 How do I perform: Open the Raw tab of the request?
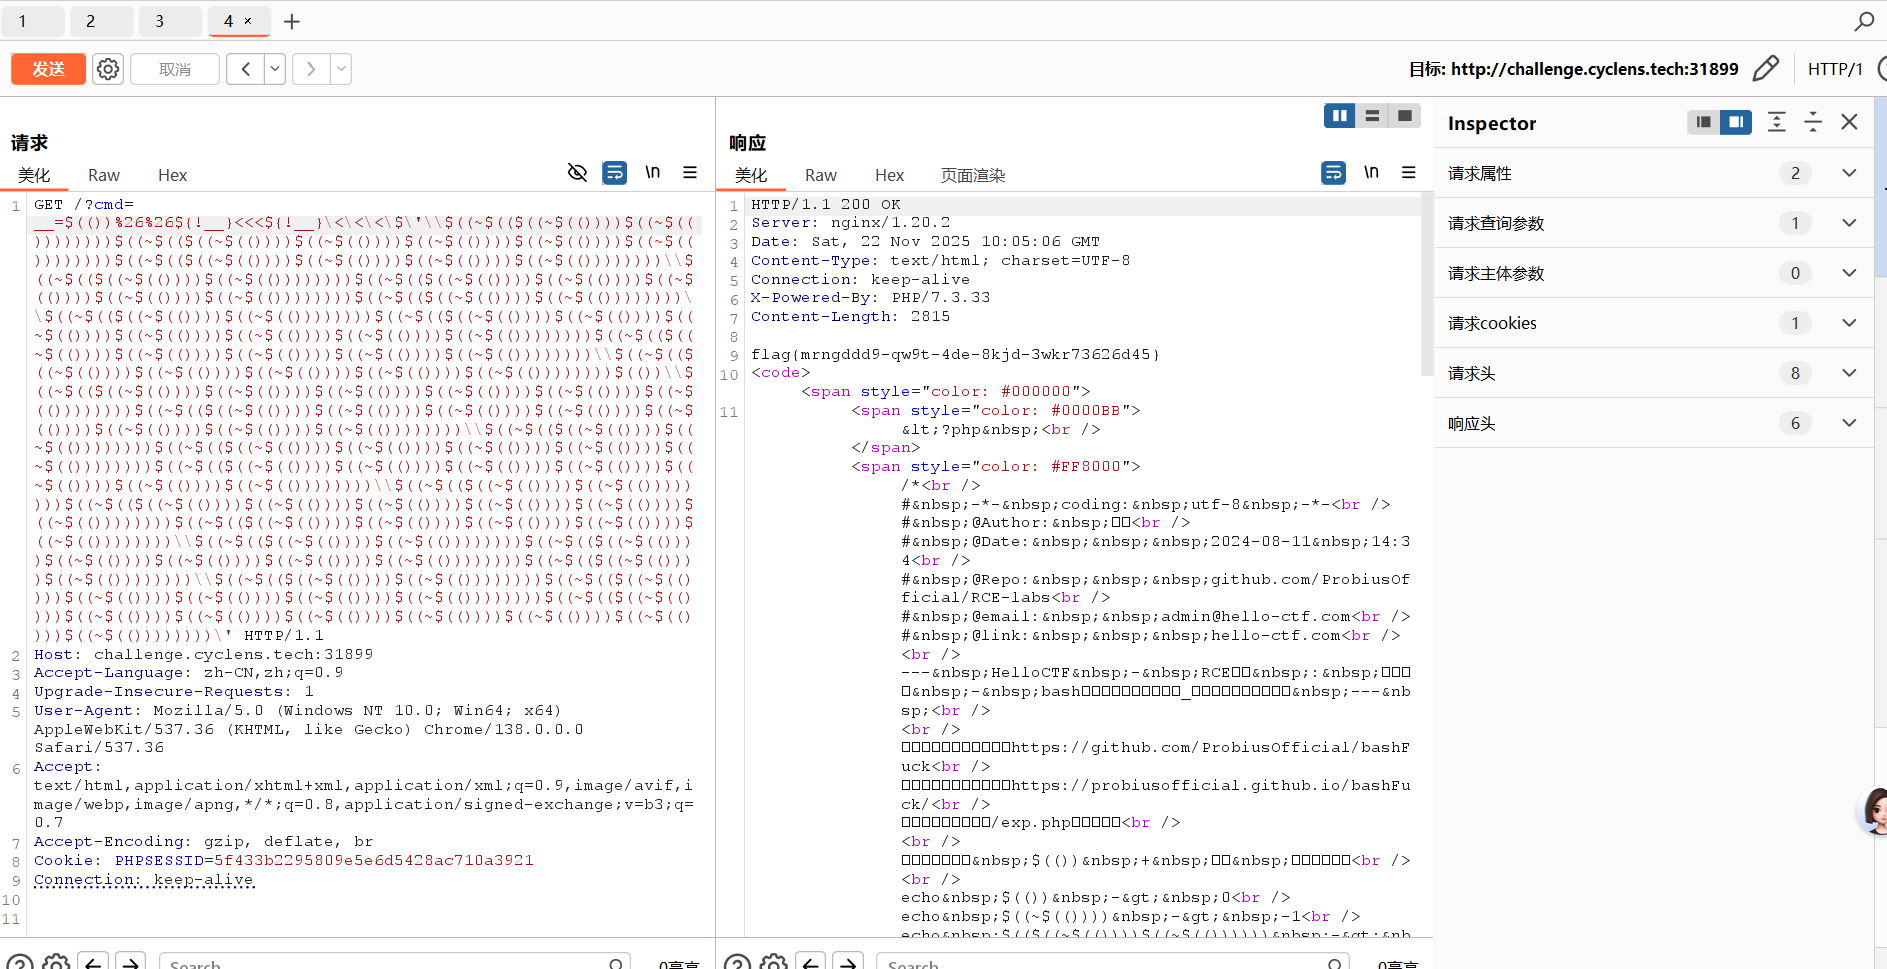(104, 175)
